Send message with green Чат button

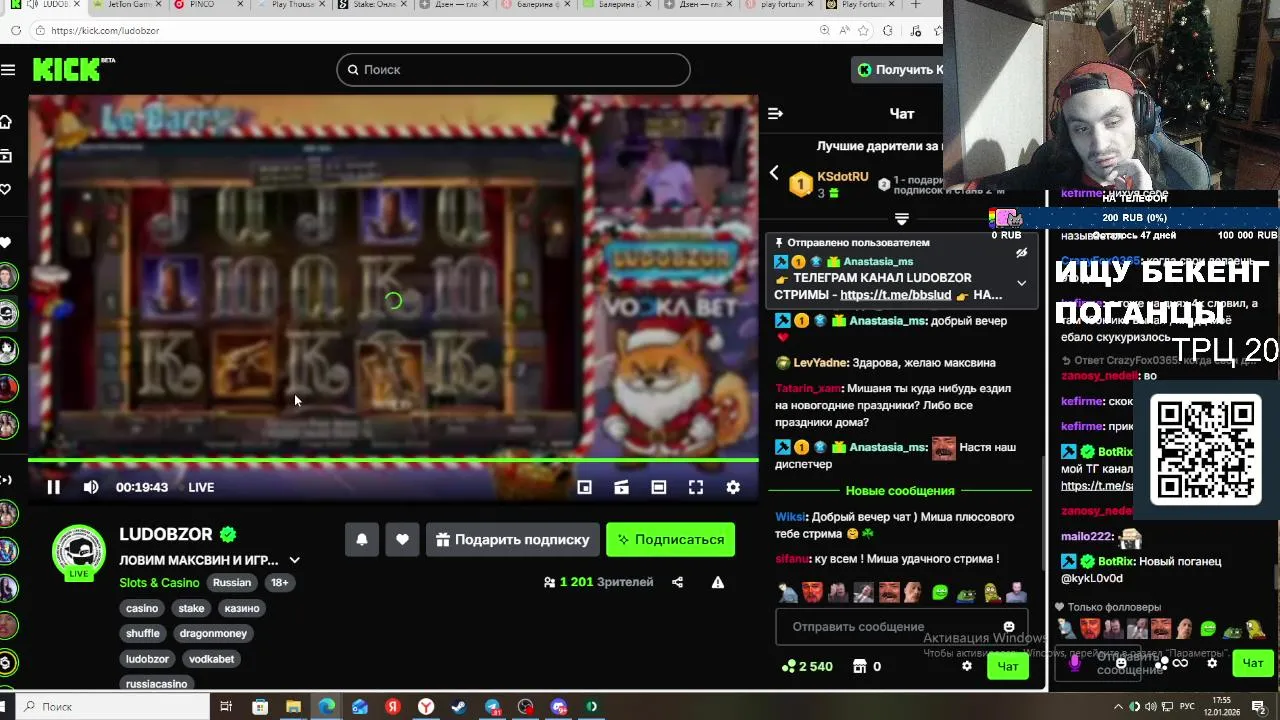click(x=1007, y=666)
